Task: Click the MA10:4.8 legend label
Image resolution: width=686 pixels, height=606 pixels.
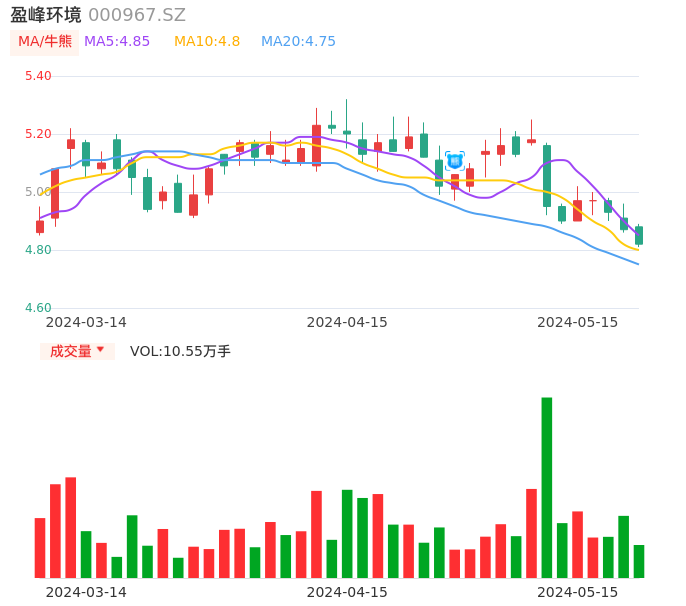Action: click(207, 42)
